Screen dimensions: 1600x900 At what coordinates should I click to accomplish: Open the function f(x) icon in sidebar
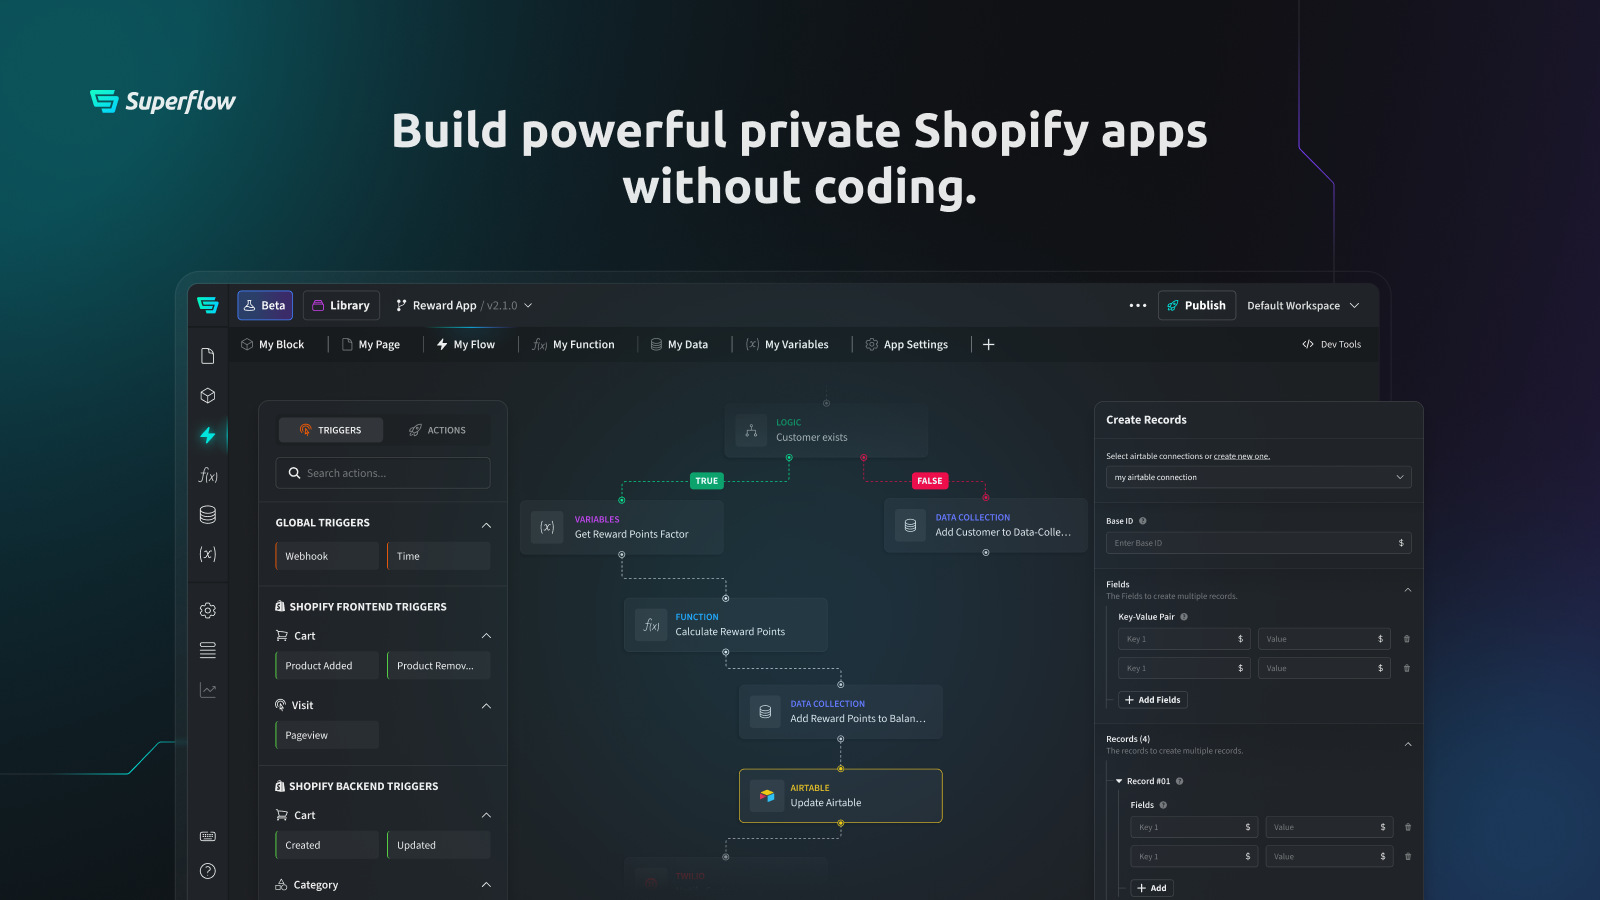click(x=208, y=475)
